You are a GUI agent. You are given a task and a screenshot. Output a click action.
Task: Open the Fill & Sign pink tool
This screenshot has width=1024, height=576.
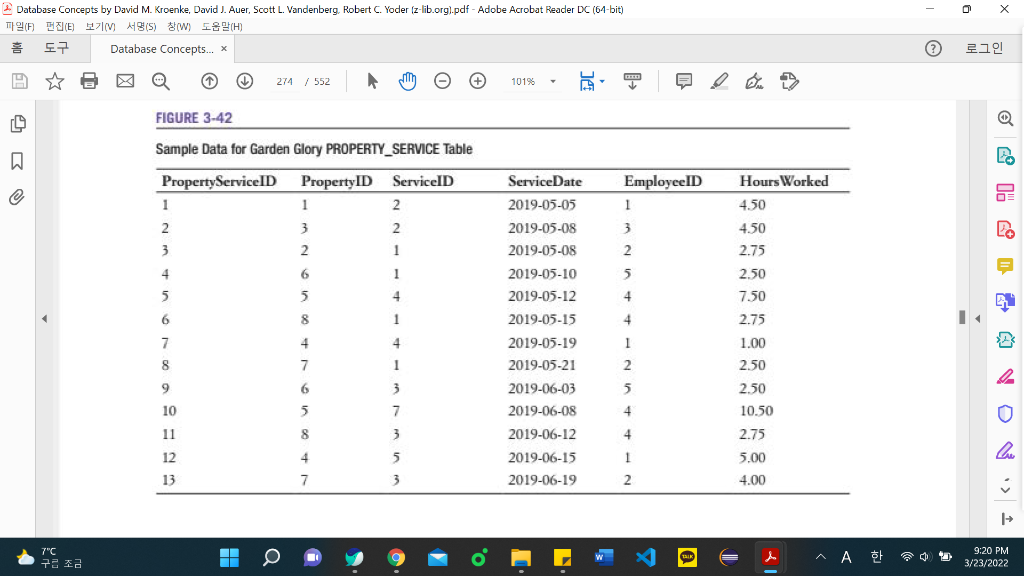[1006, 377]
